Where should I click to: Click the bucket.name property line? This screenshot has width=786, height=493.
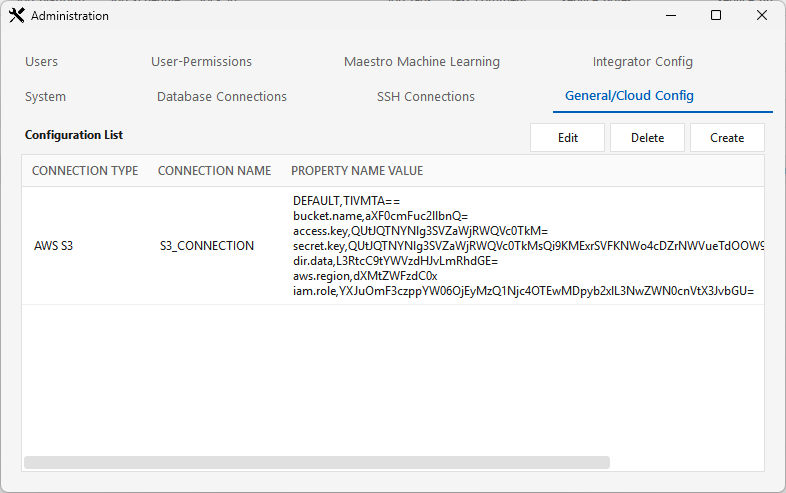[380, 216]
